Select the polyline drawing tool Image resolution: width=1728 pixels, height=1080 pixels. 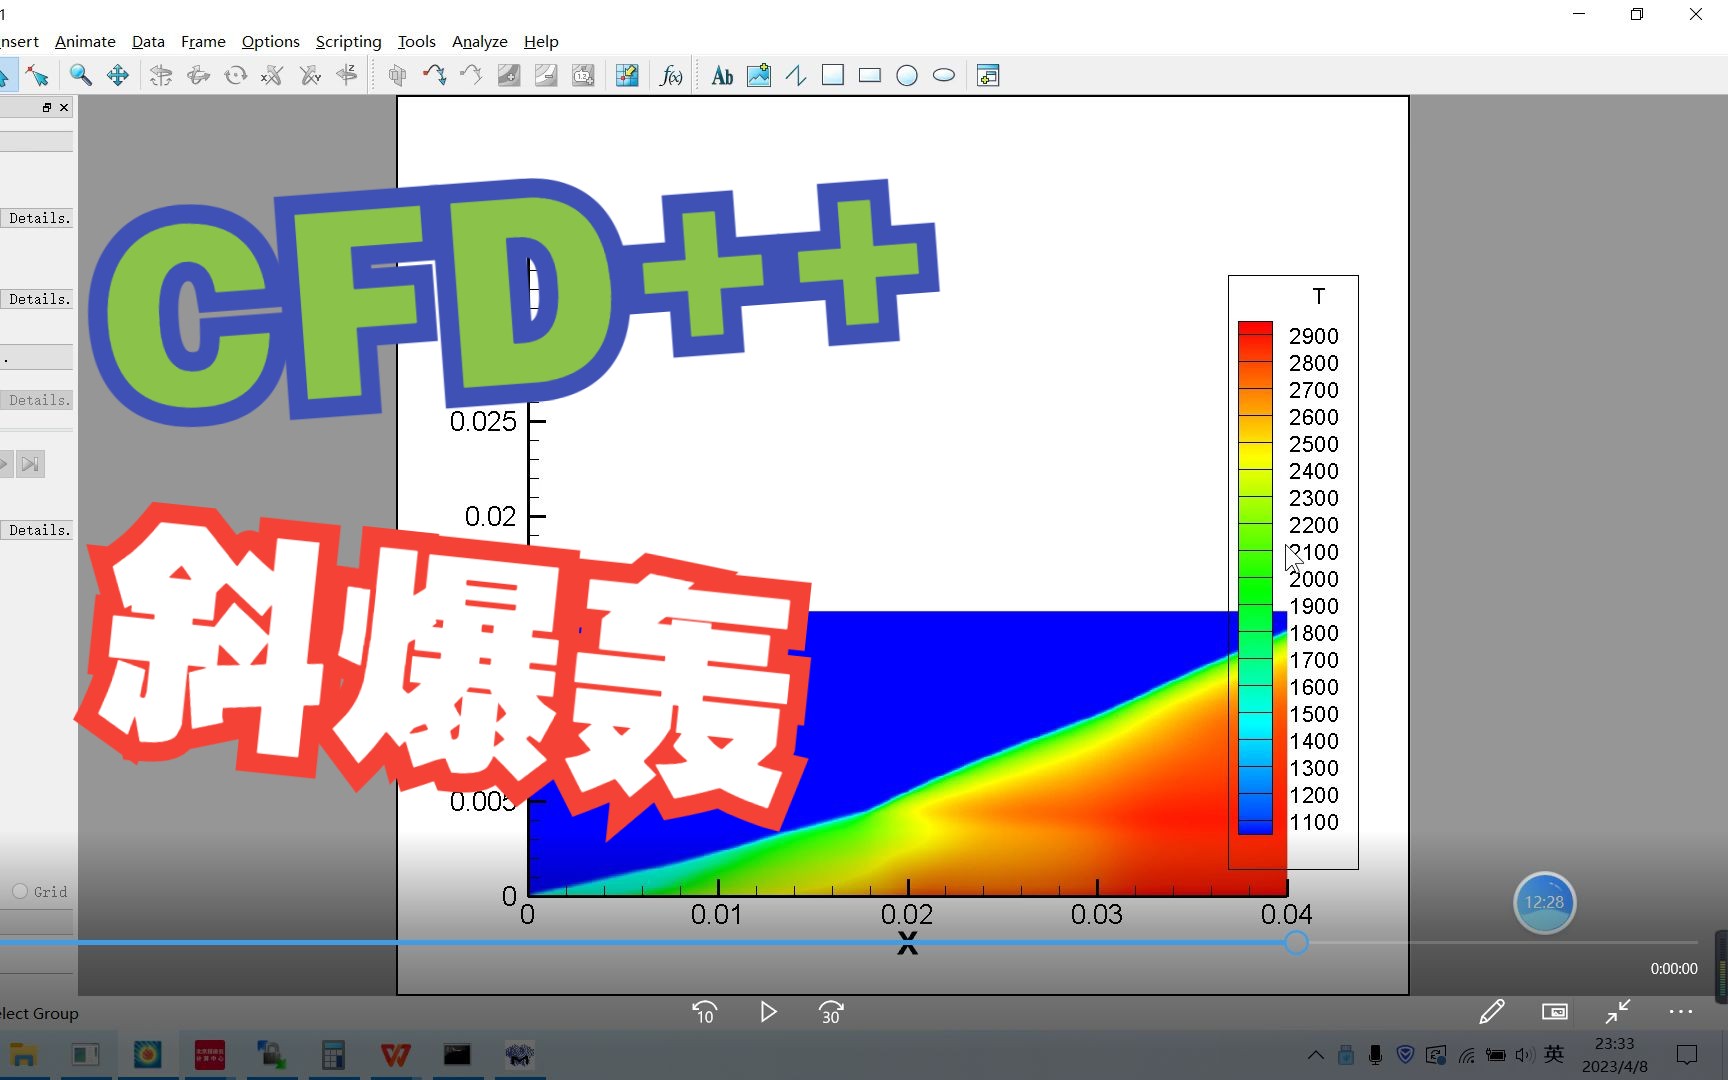tap(795, 75)
